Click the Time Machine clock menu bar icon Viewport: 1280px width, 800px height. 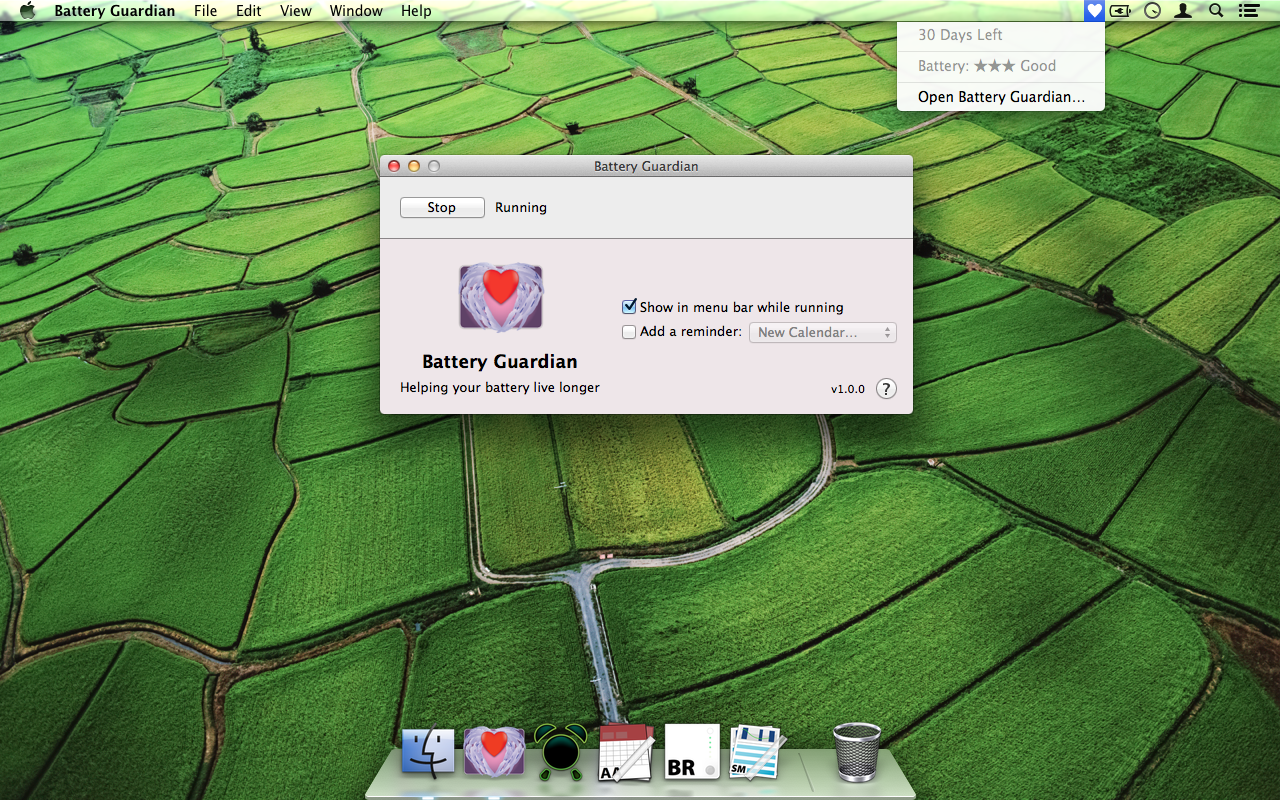[1152, 11]
